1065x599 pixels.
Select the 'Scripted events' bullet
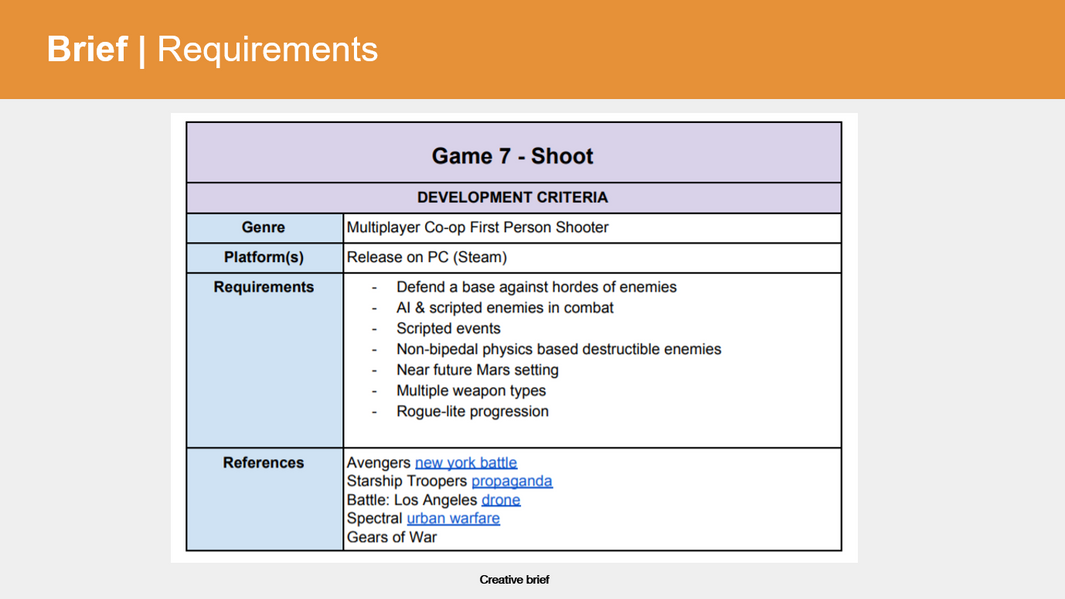pyautogui.click(x=448, y=329)
